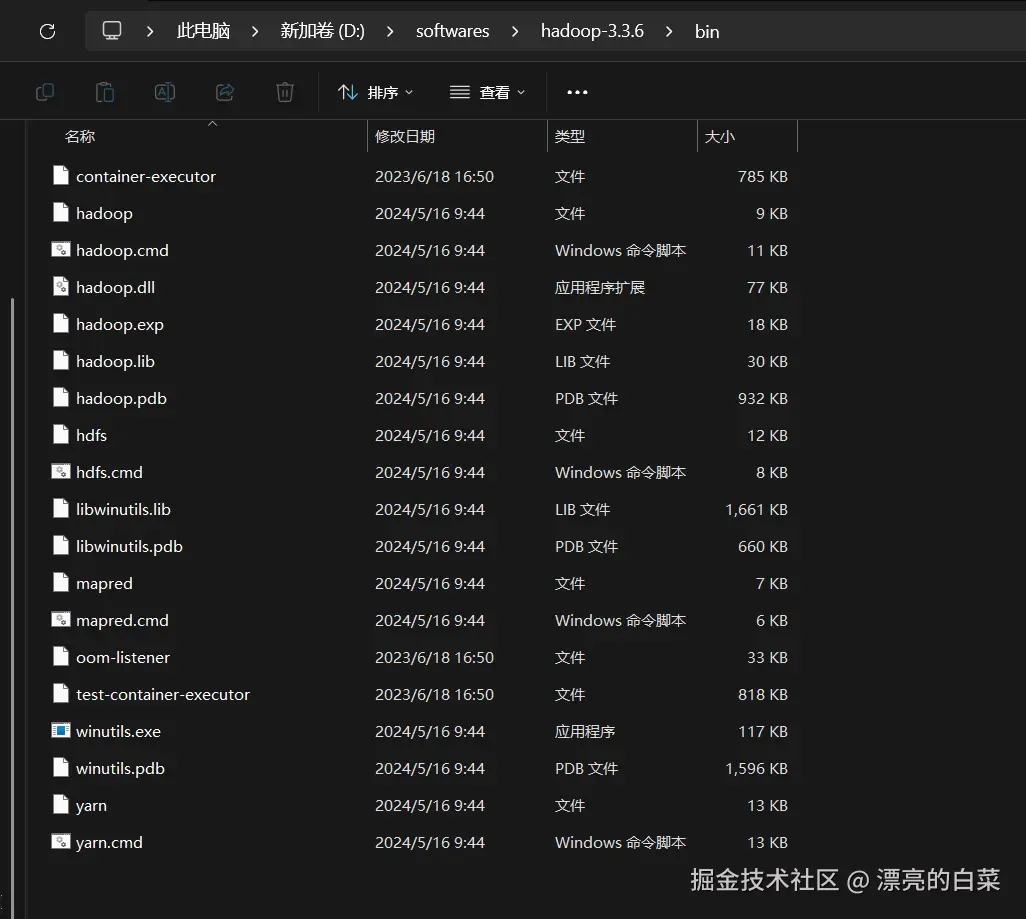Select the libwinutils.pdb file name

click(129, 547)
